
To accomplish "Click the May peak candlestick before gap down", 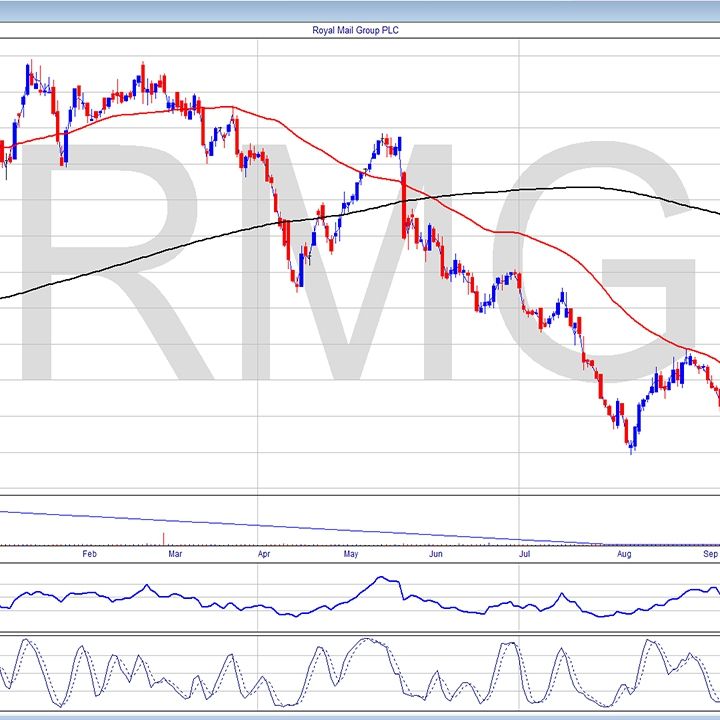I will click(399, 146).
